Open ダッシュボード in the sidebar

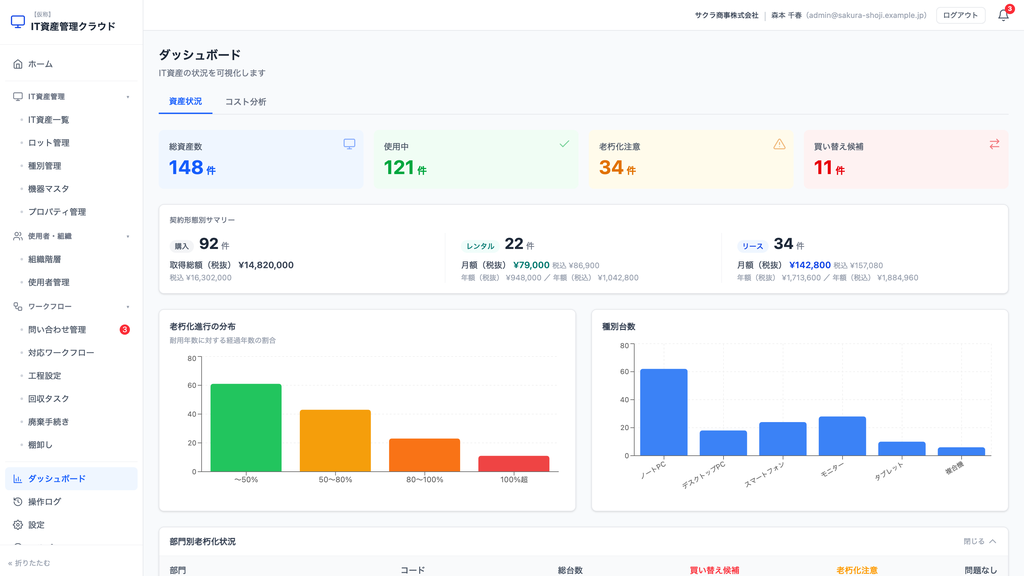(x=71, y=479)
